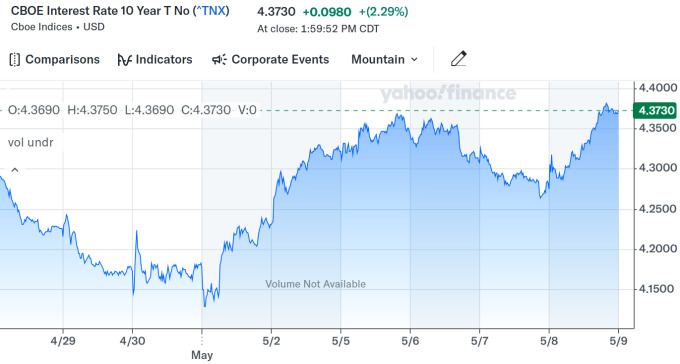Select the pencil draw tool

tap(458, 59)
